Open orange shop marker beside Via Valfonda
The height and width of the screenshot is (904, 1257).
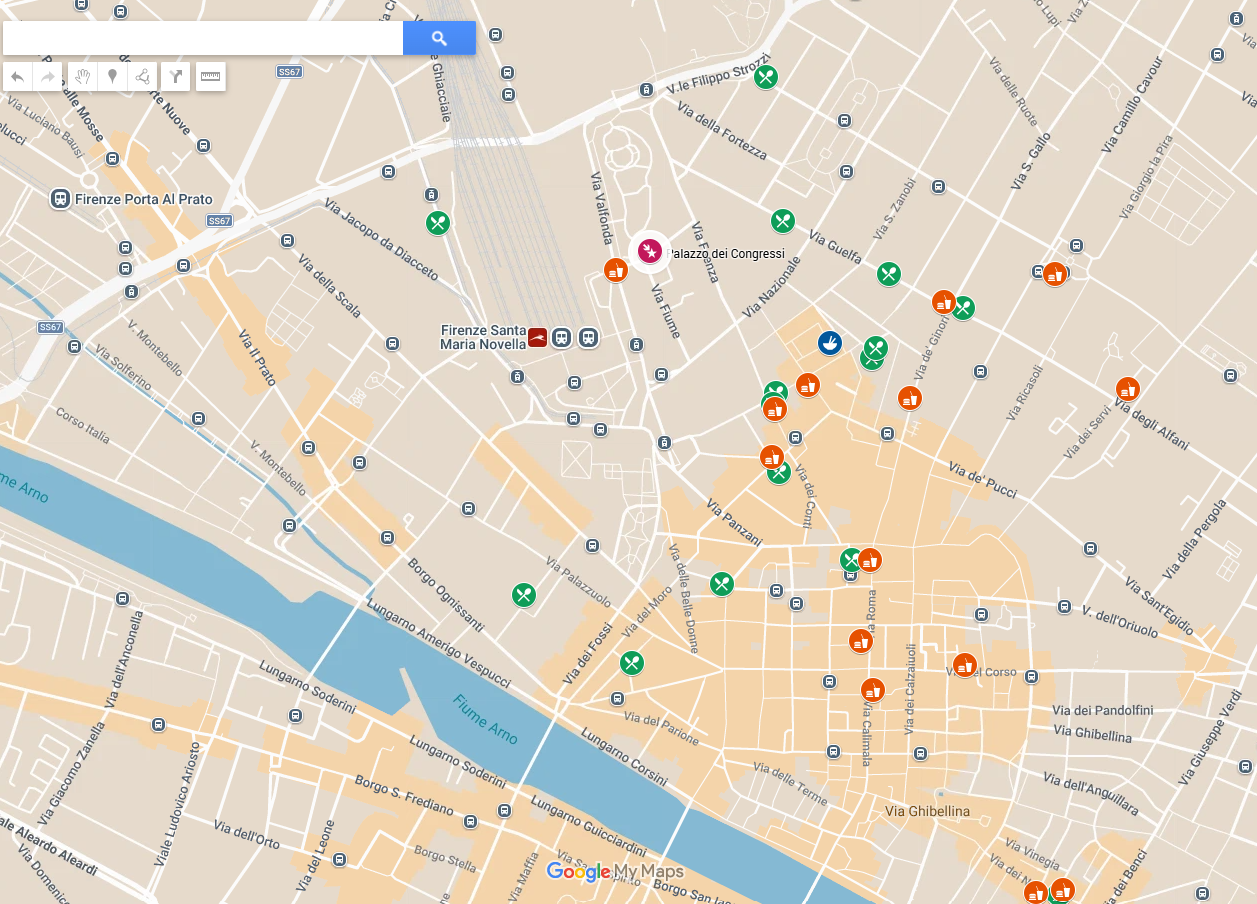[616, 270]
